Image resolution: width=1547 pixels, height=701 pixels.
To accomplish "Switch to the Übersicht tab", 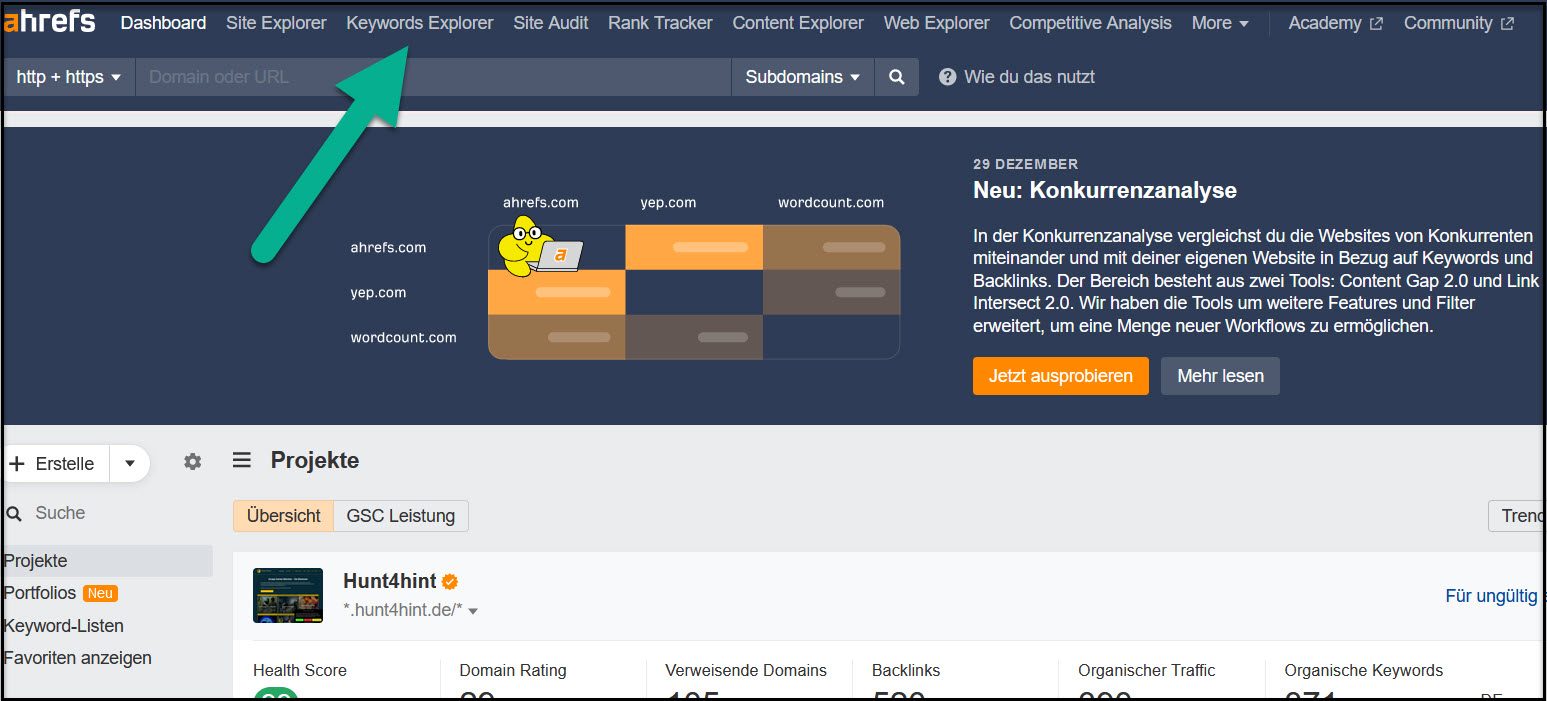I will [284, 516].
